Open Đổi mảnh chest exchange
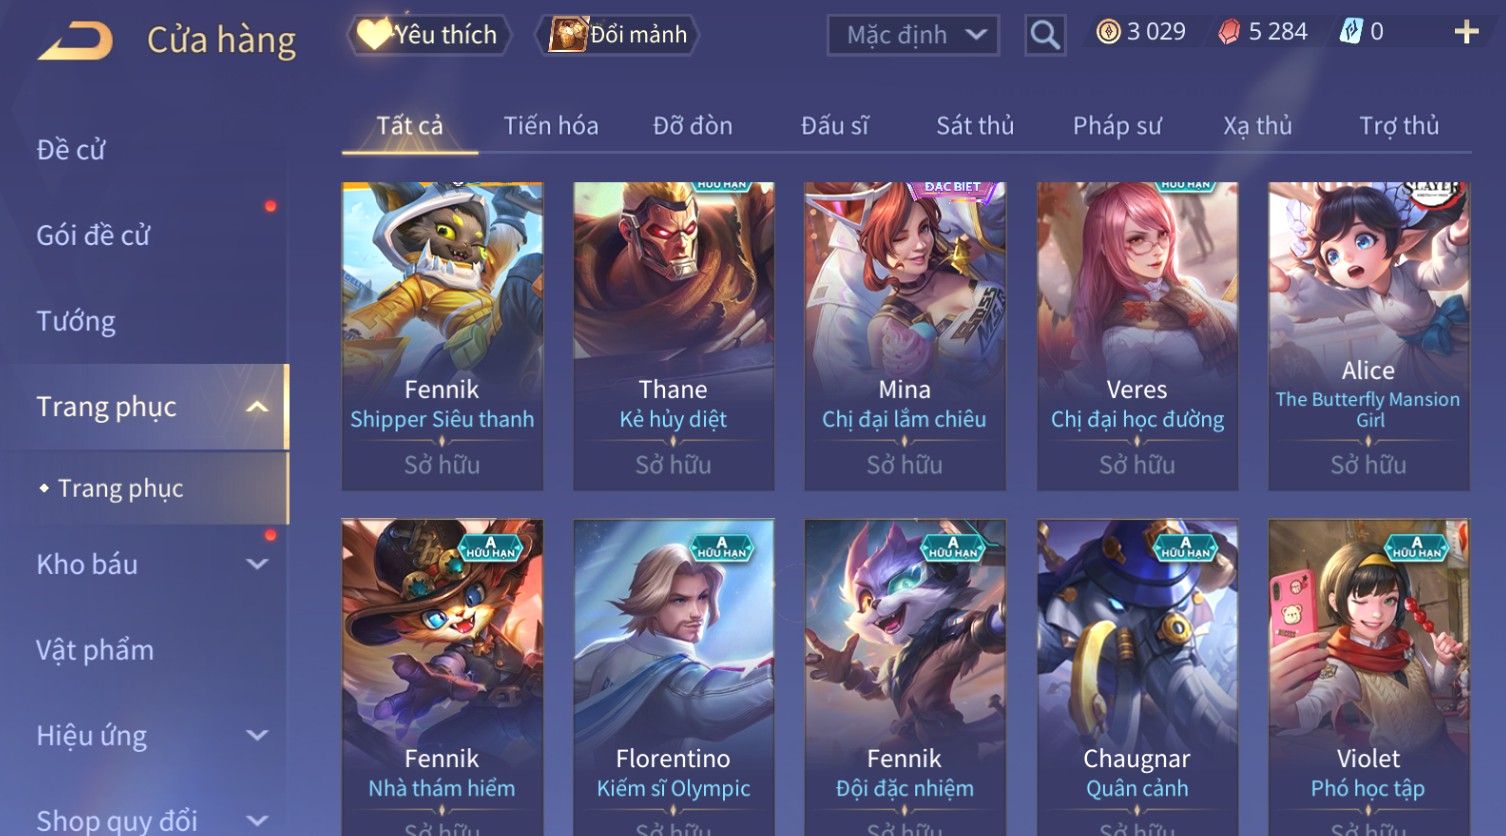 point(618,35)
